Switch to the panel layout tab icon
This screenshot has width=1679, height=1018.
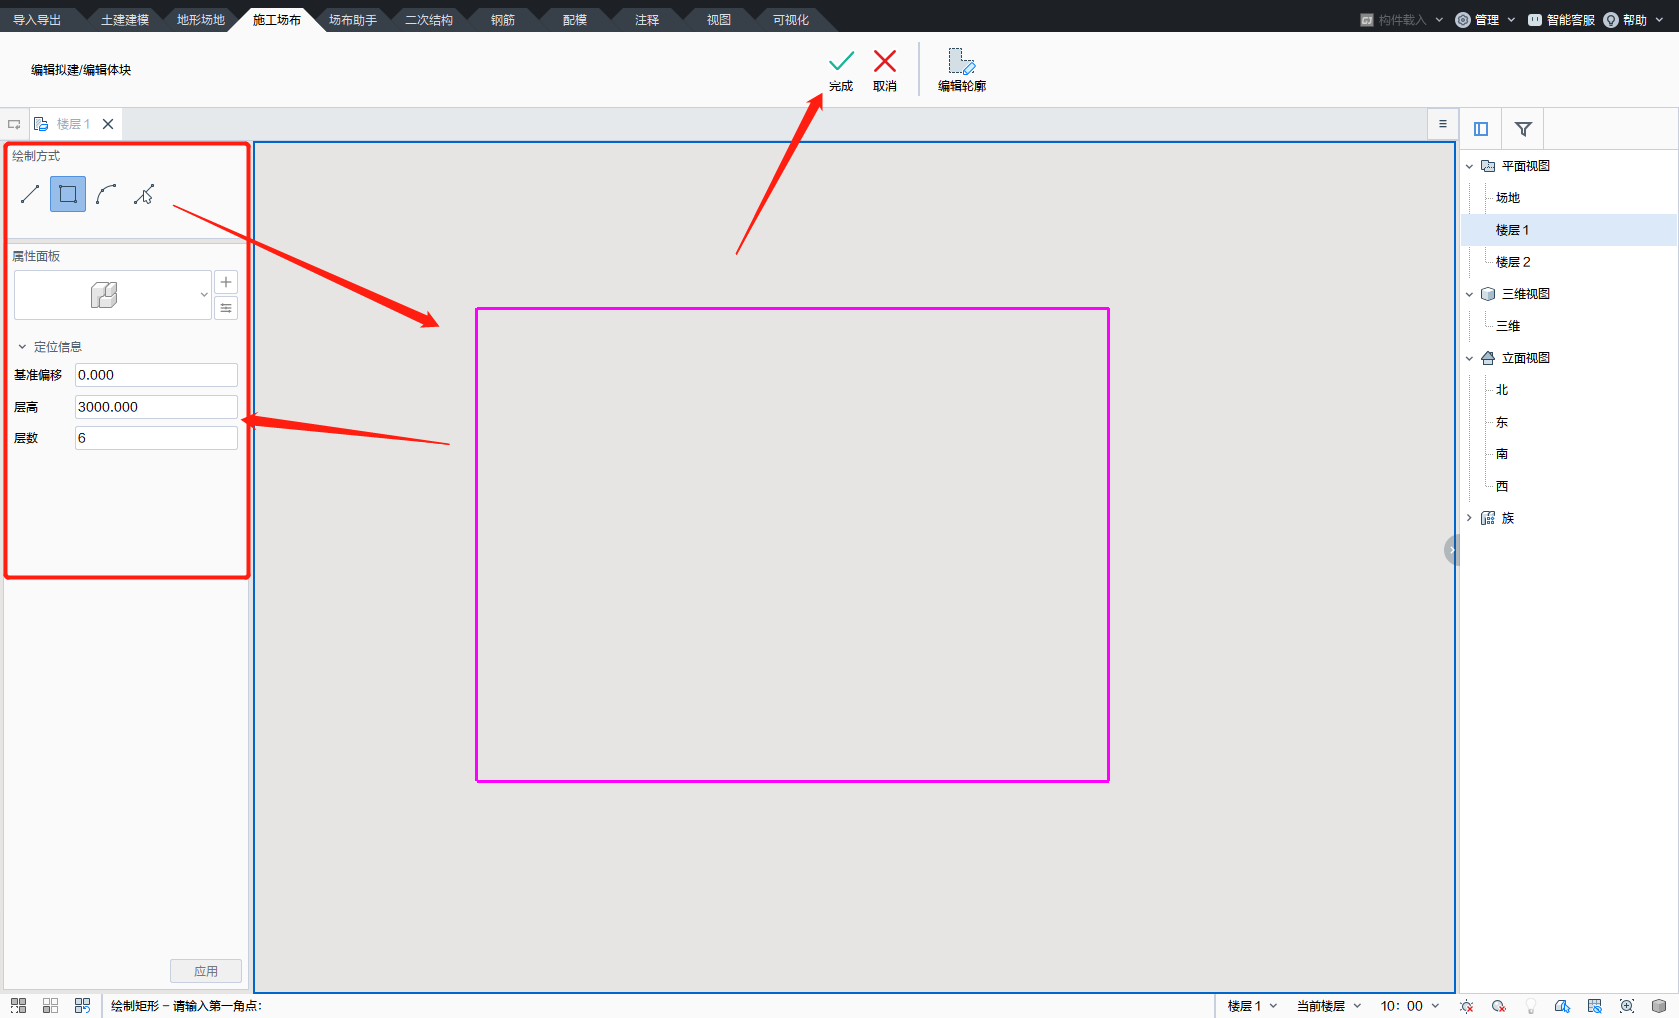coord(1481,129)
